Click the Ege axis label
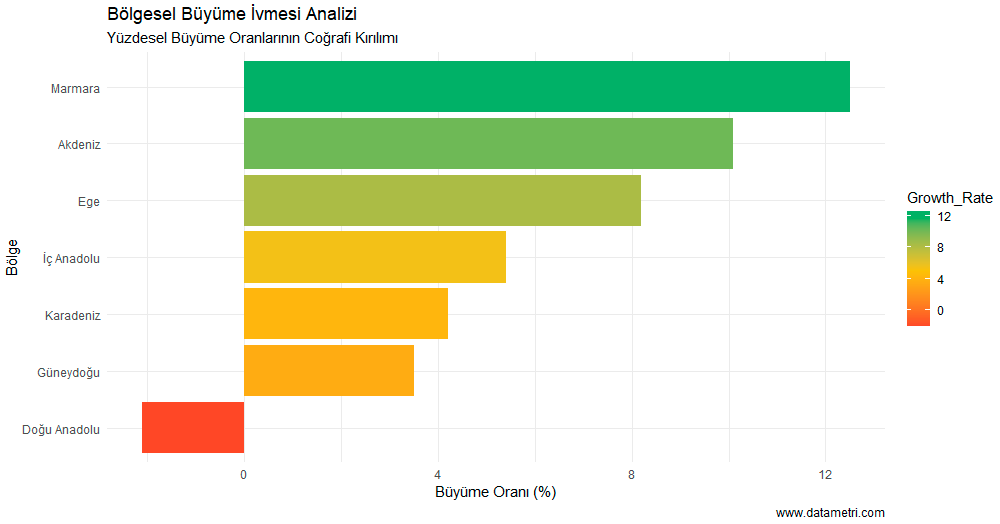The height and width of the screenshot is (524, 1000). (88, 201)
